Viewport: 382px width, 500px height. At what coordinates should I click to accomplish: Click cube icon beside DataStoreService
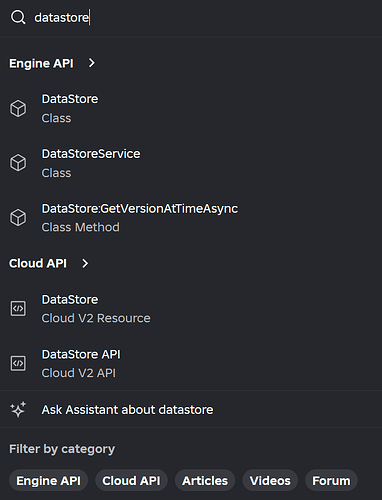pyautogui.click(x=18, y=163)
